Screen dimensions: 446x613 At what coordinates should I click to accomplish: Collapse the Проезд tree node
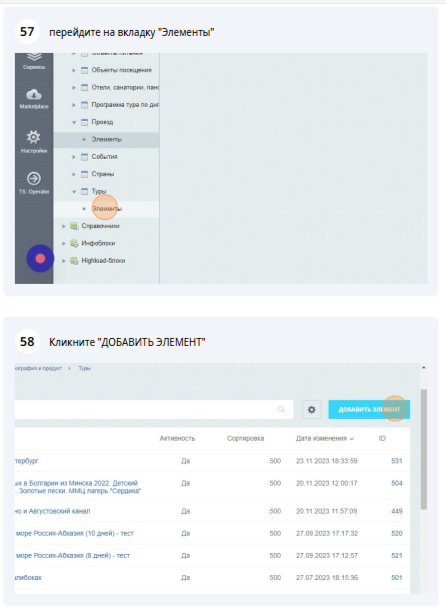pos(73,122)
